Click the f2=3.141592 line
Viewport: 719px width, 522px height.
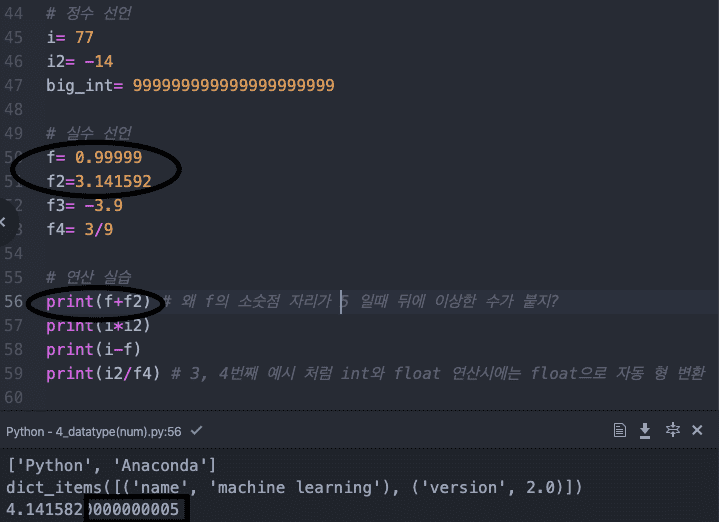(x=99, y=182)
